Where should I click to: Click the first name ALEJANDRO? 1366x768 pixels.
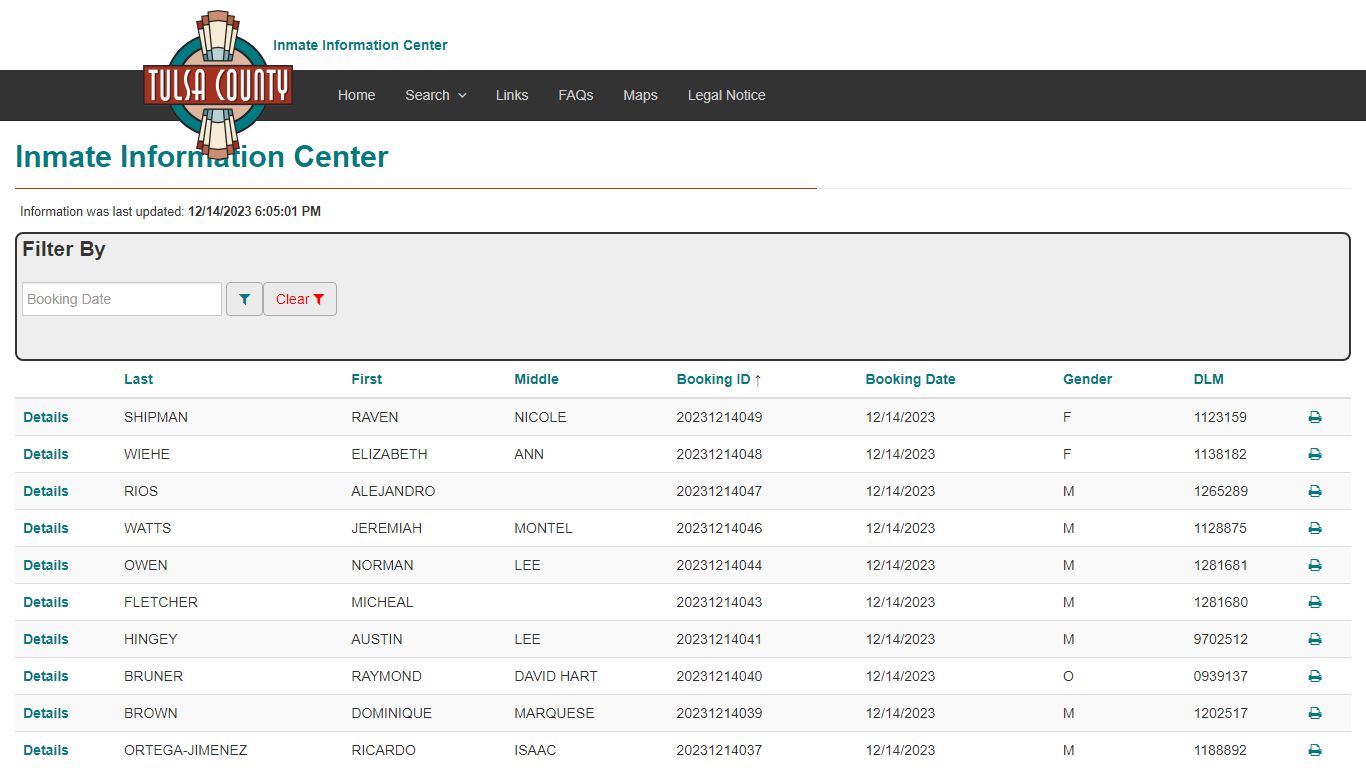pos(393,491)
